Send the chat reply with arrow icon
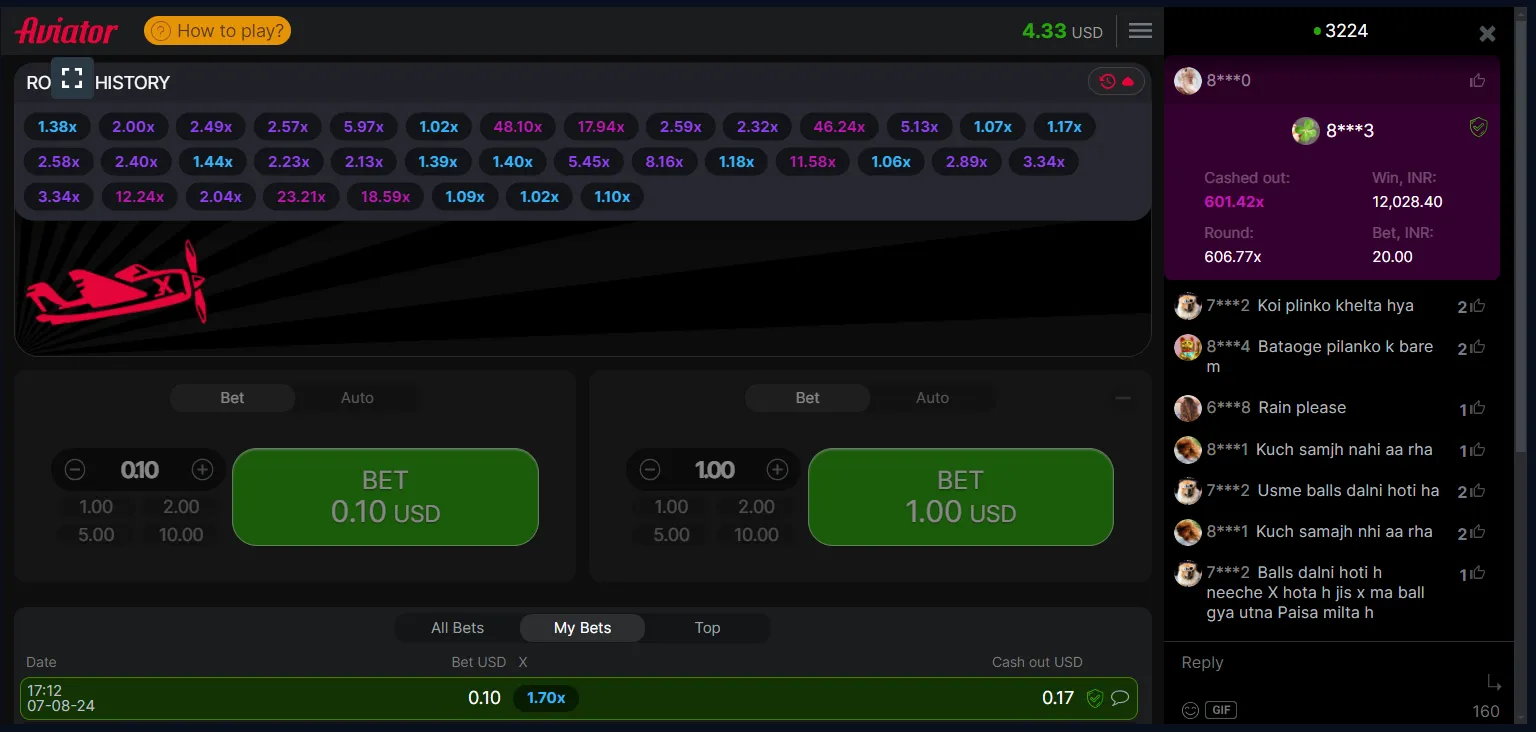Viewport: 1536px width, 732px height. coord(1494,682)
